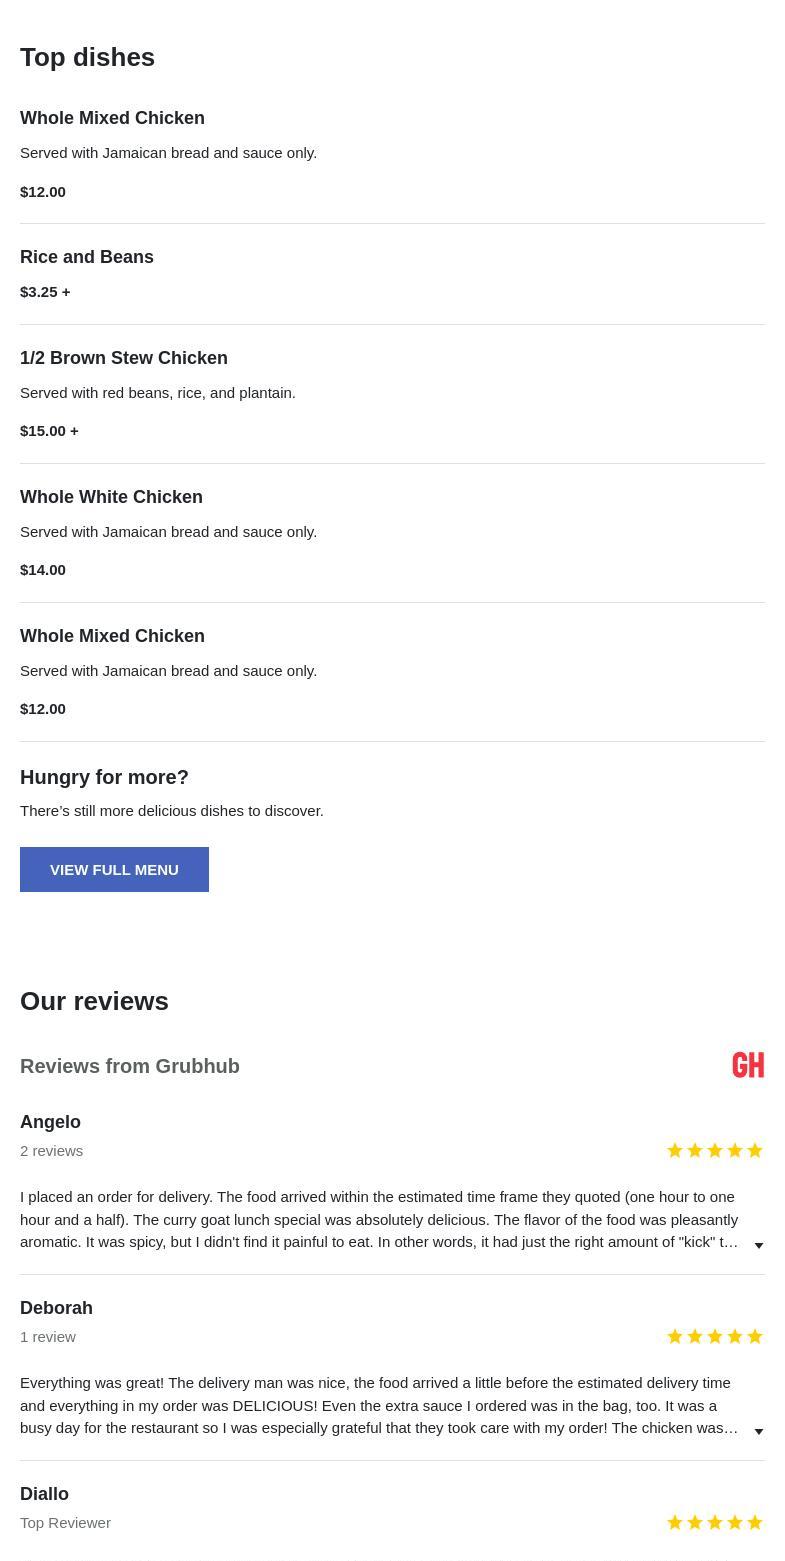
Task: Click the $15.00 + price label
Action: 49,431
